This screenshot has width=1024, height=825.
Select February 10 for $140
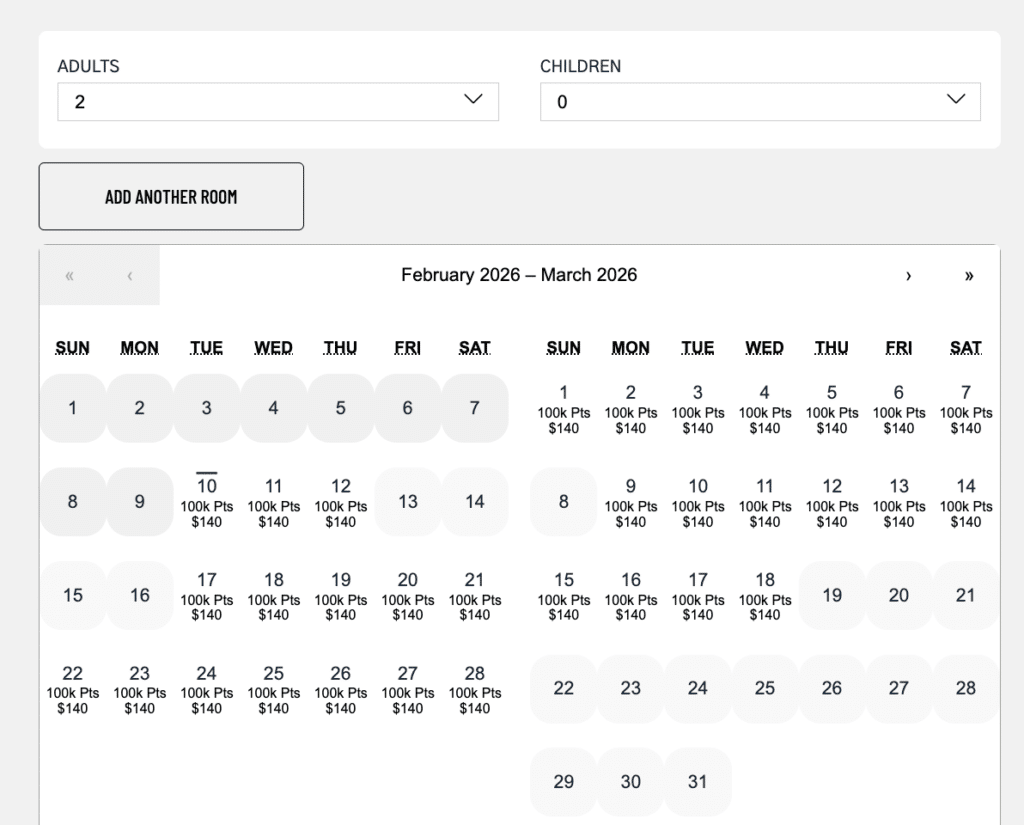[206, 502]
